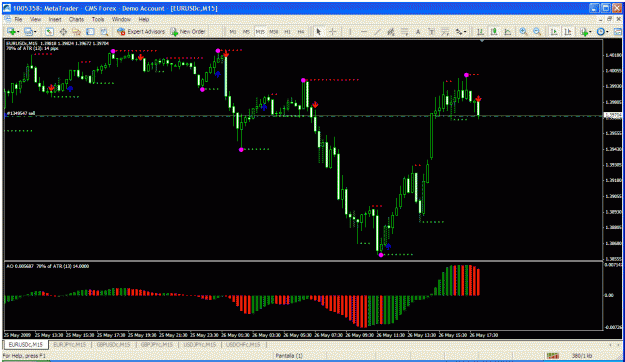Switch chart to M30 timeframe
625x362 pixels.
pyautogui.click(x=273, y=31)
